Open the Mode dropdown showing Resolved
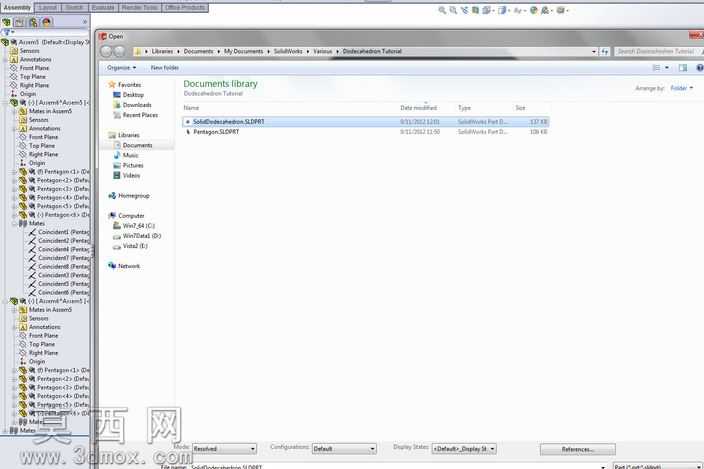704x469 pixels. (x=224, y=448)
